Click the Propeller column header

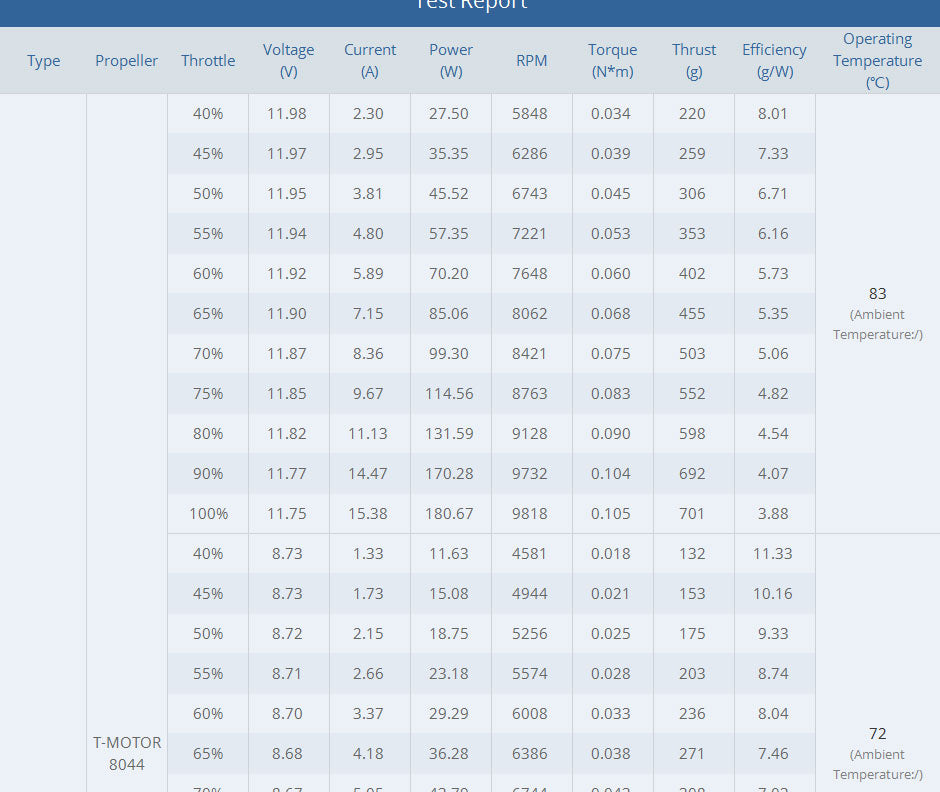(126, 61)
